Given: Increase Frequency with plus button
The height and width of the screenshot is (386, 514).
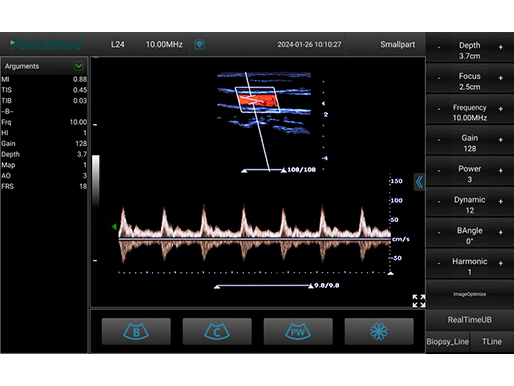Looking at the screenshot, I should 501,109.
